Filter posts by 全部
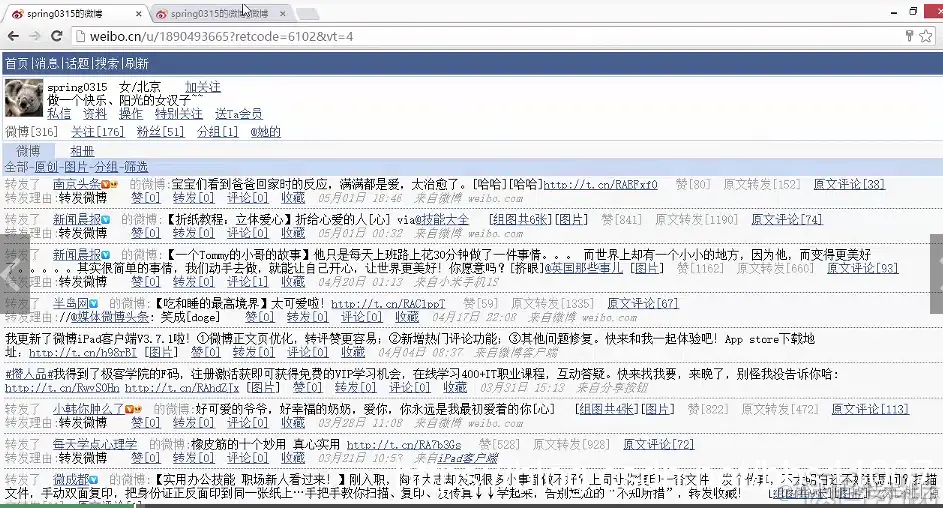The width and height of the screenshot is (943, 508). [x=16, y=167]
